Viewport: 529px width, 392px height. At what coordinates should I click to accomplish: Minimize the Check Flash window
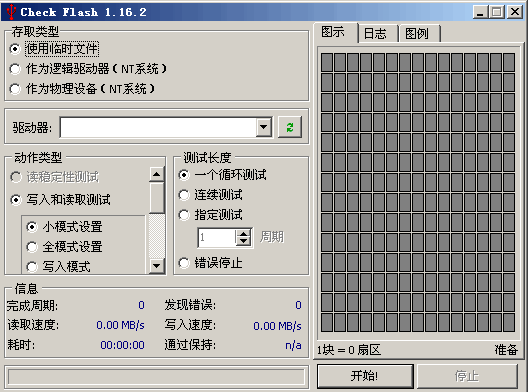(x=480, y=12)
